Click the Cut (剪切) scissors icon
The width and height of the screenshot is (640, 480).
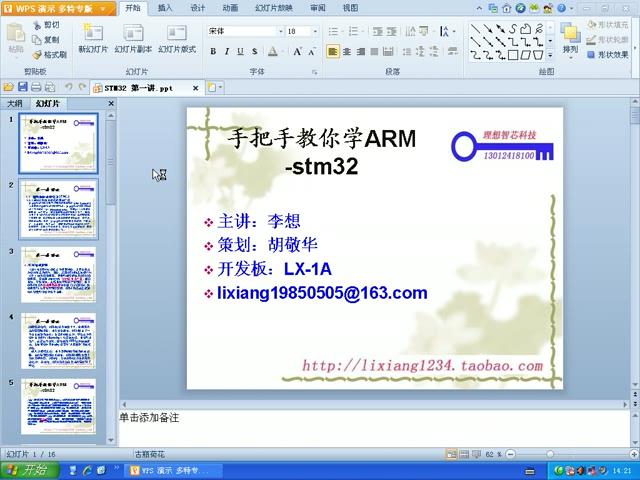click(37, 25)
